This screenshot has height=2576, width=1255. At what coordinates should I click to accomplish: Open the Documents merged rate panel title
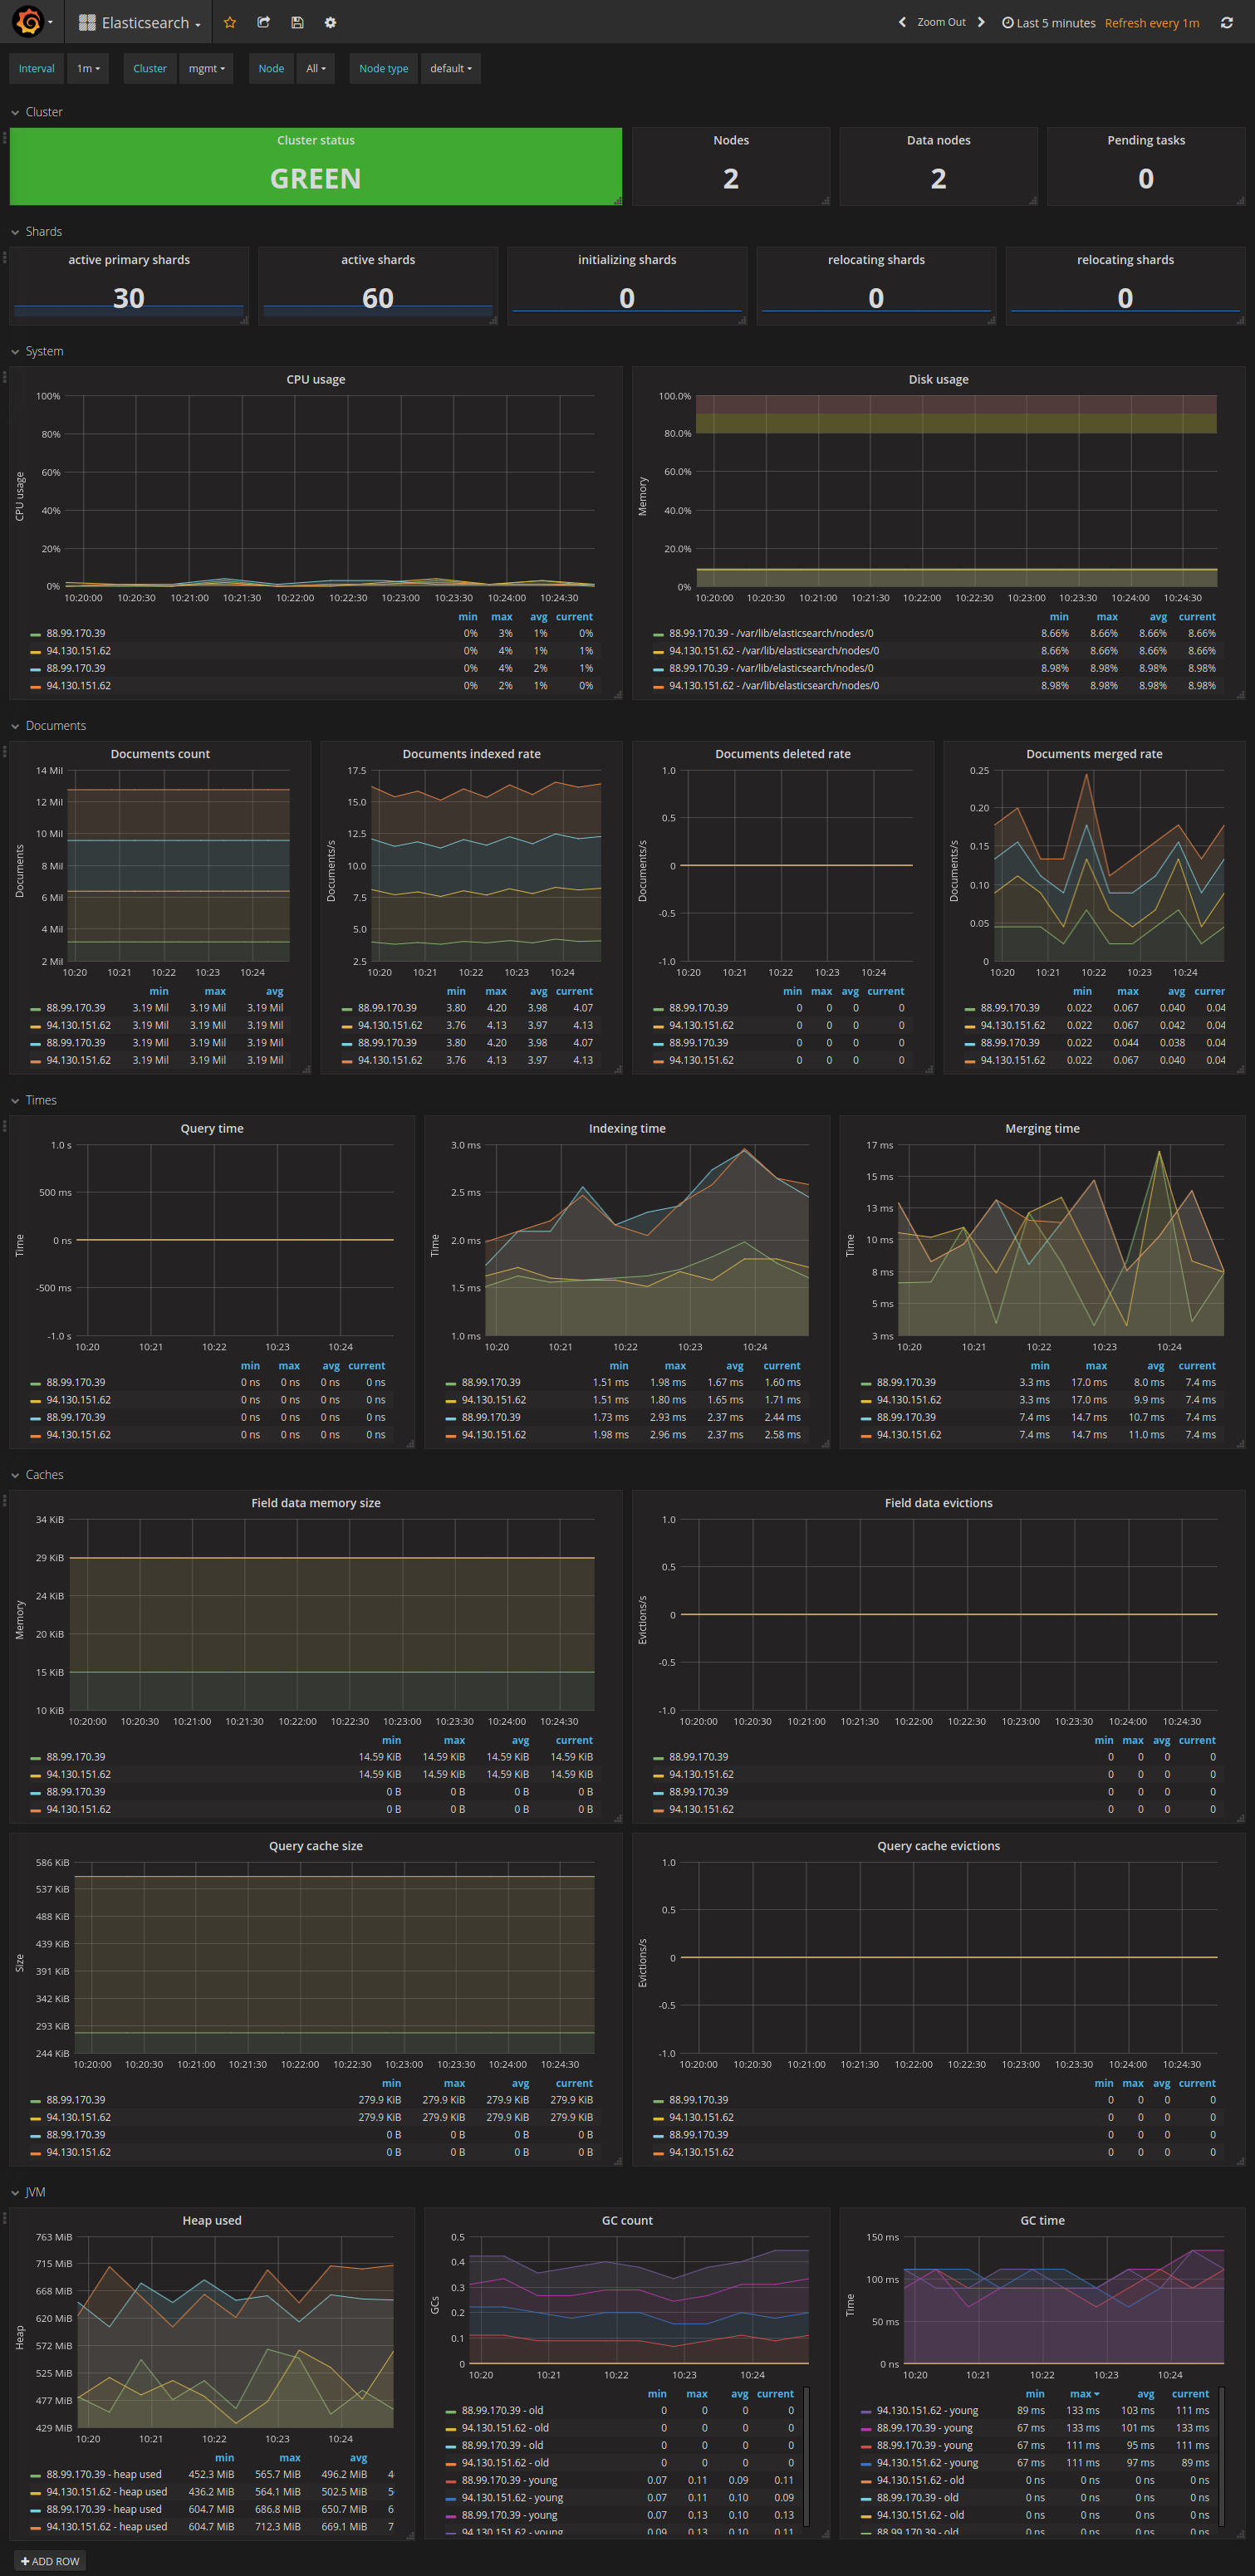coord(1094,754)
